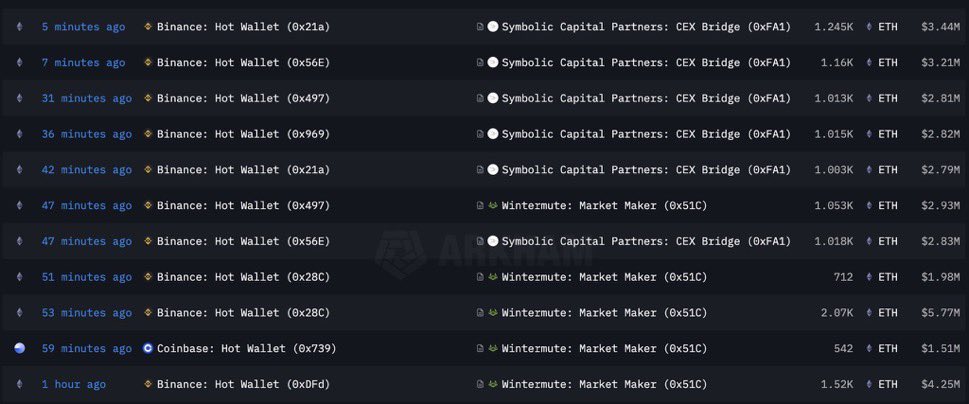This screenshot has height=404, width=969.
Task: Click the ETH token label in the $1.51M row
Action: point(888,349)
